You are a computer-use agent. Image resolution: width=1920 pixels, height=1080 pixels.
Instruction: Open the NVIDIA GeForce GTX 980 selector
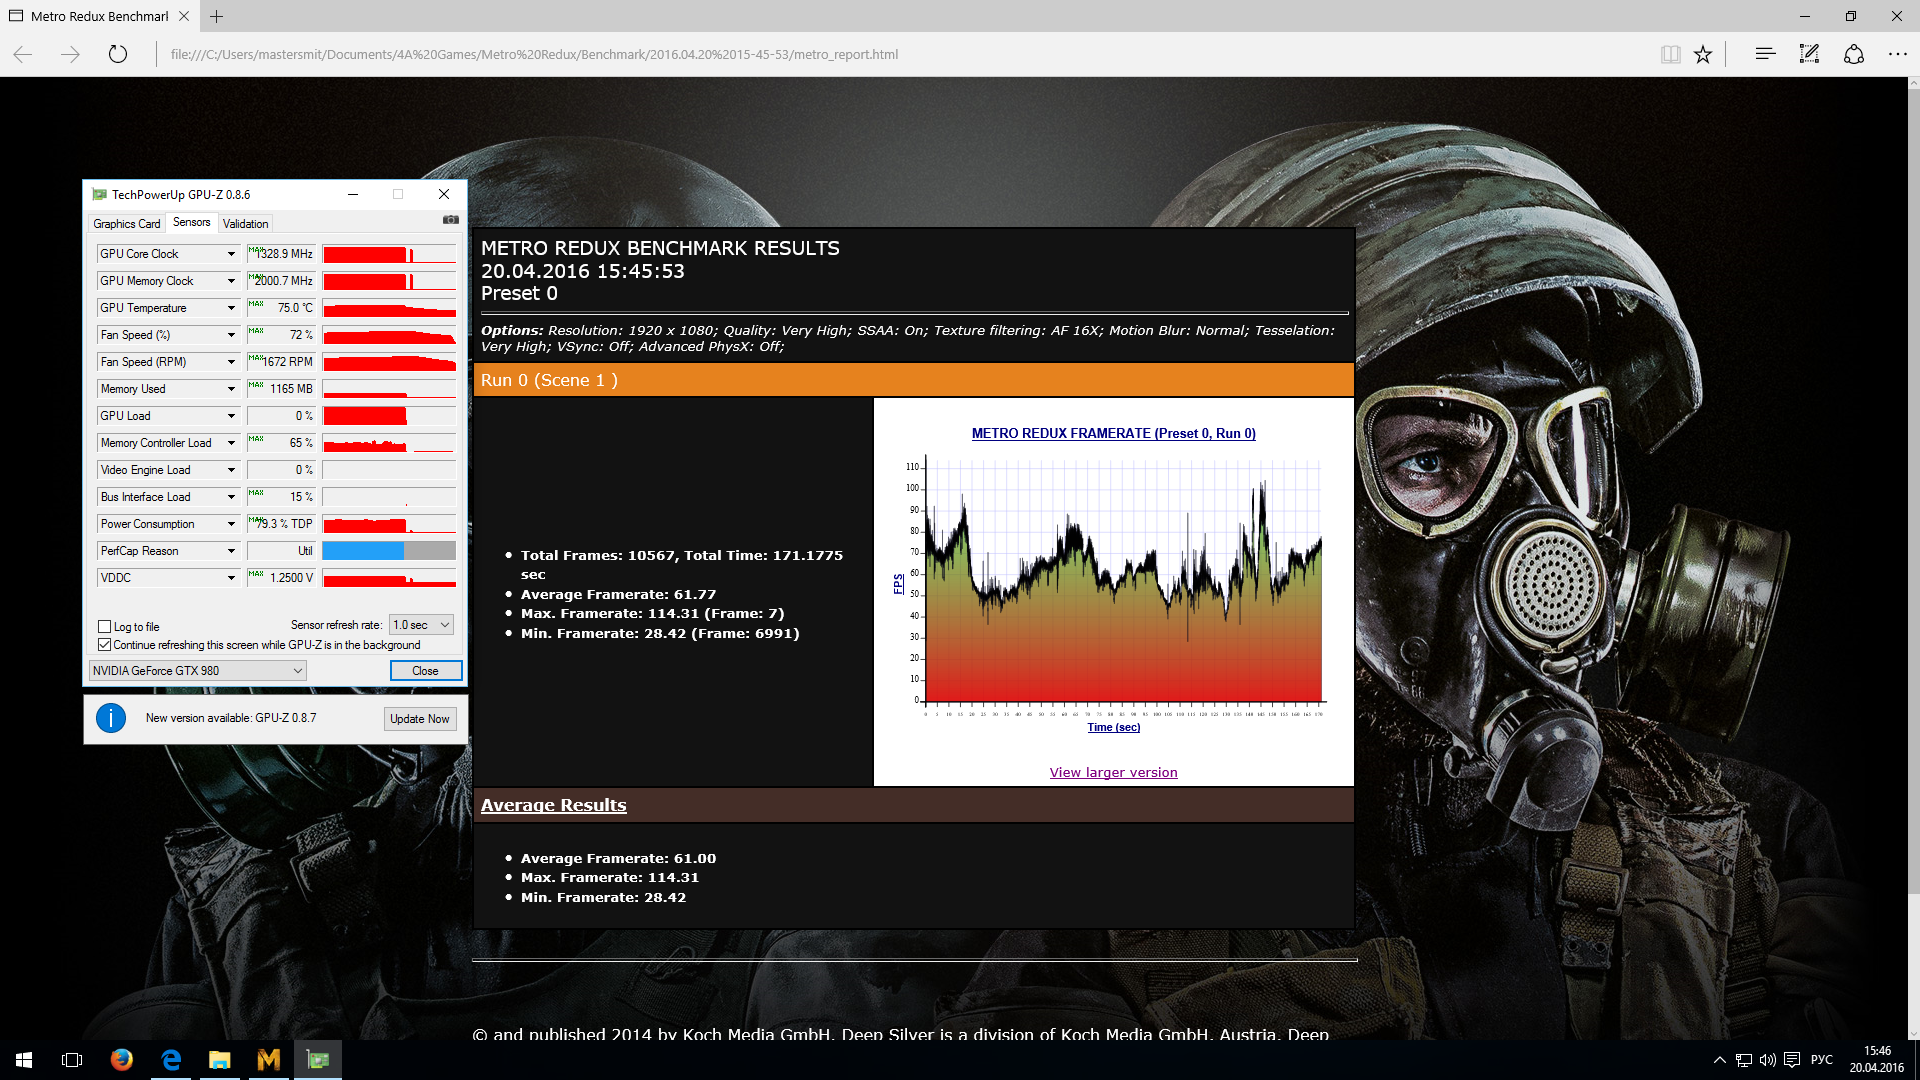click(198, 671)
